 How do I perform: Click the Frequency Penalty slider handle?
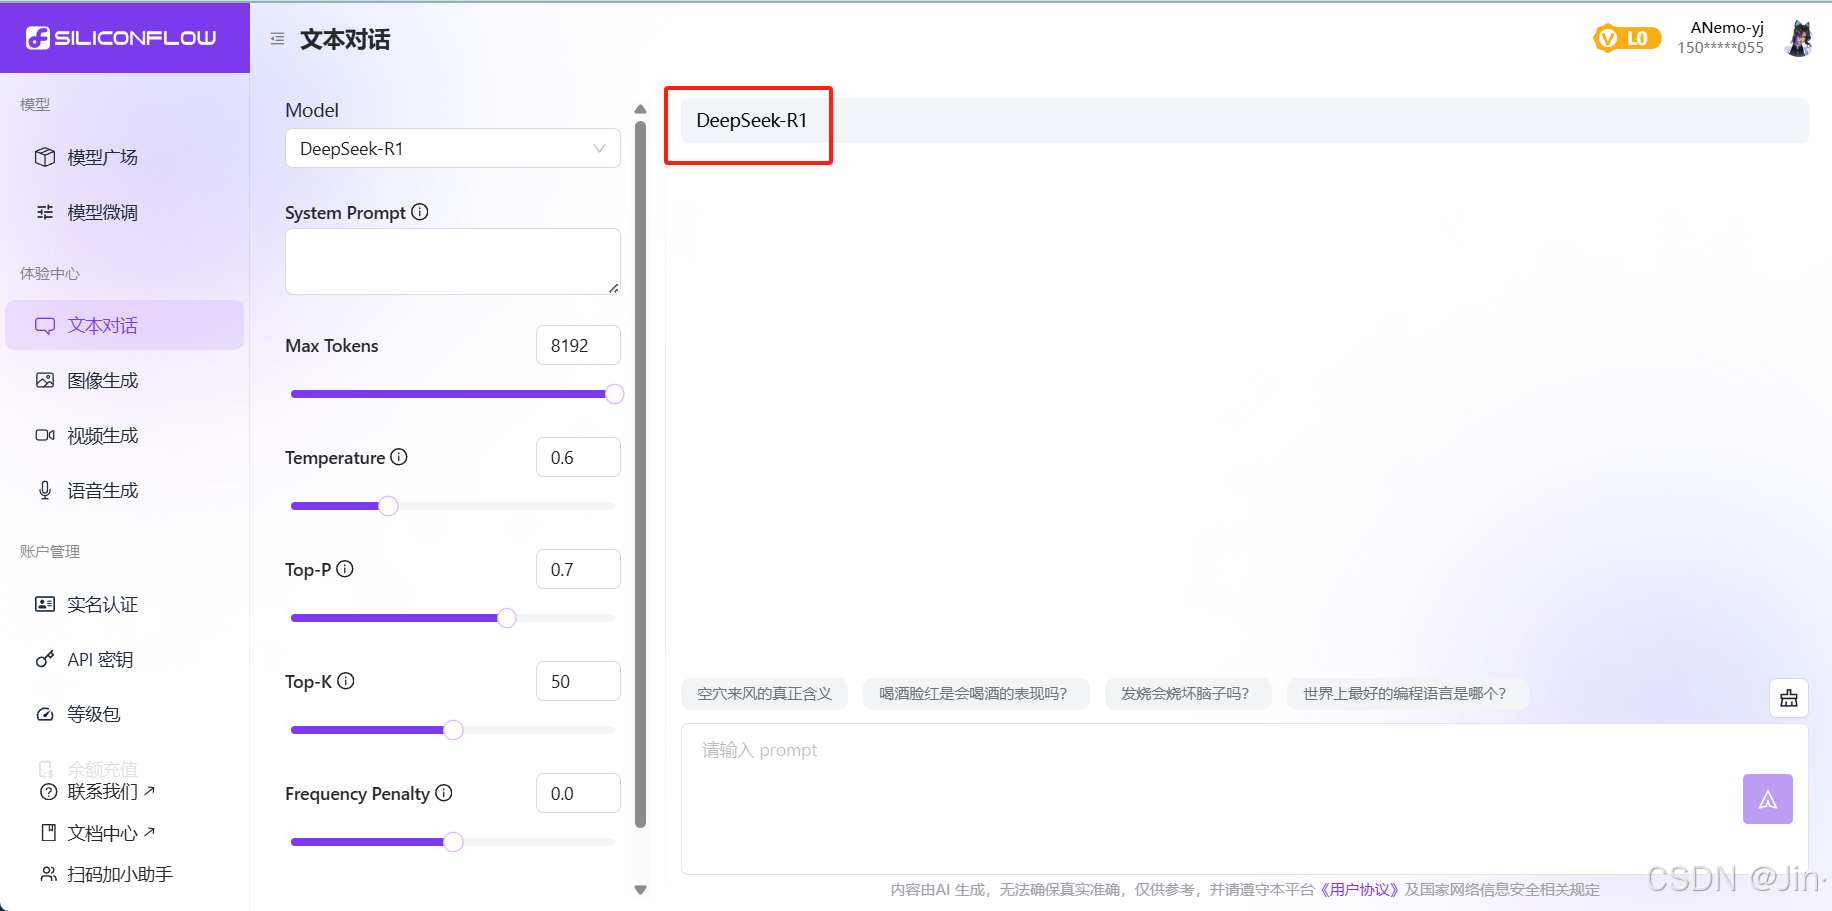point(453,842)
